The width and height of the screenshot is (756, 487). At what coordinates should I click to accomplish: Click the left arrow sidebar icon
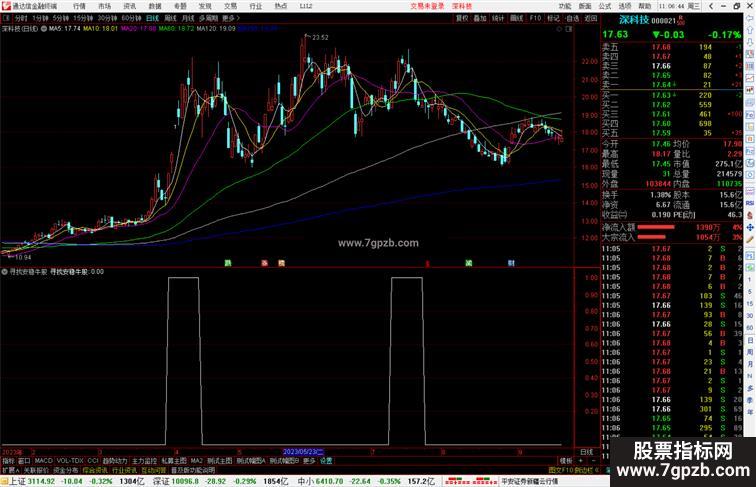750,18
